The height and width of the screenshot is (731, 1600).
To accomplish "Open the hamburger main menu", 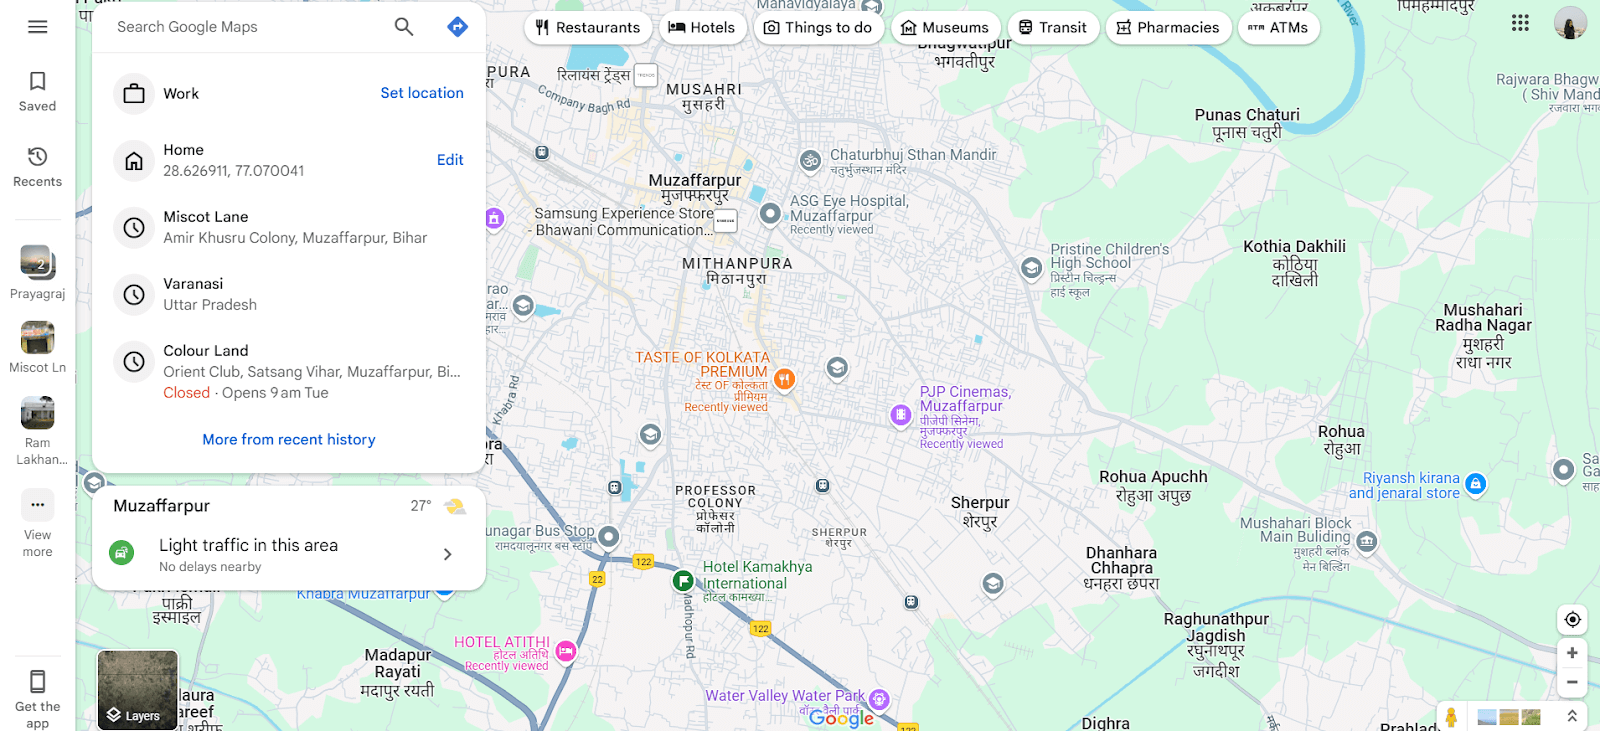I will click(x=37, y=27).
